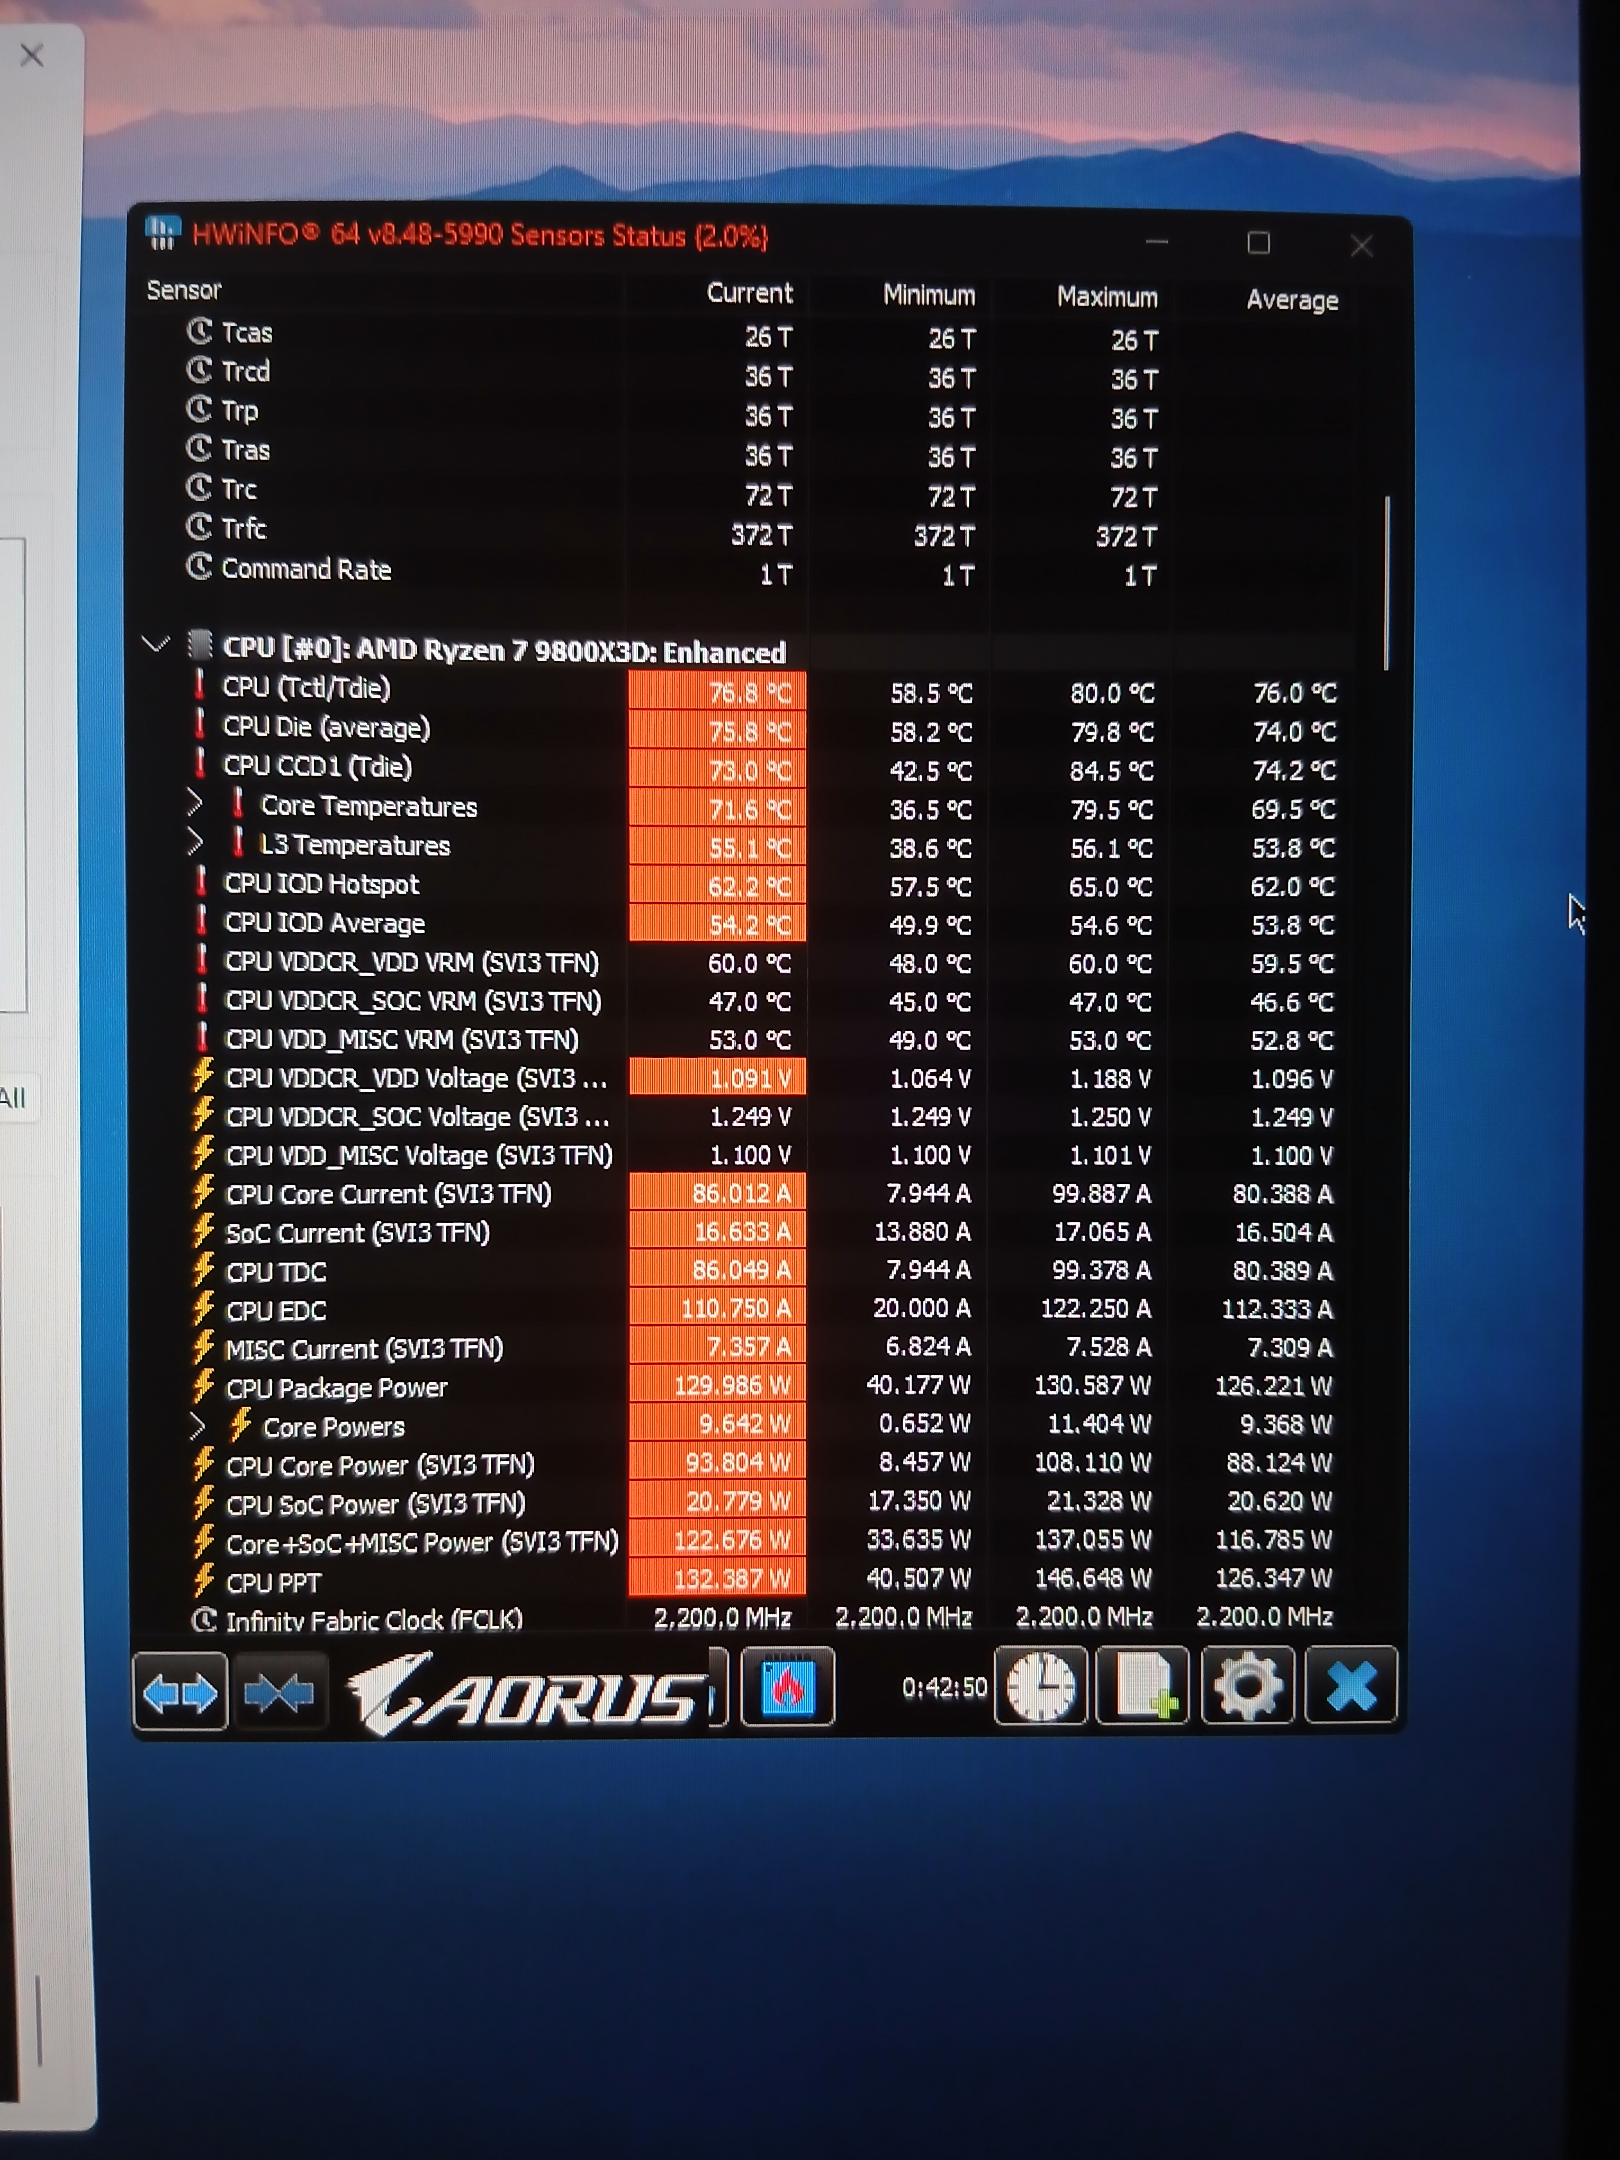This screenshot has height=2160, width=1620.
Task: Click the vertical scrollbar thumb in sensor list
Action: tap(1387, 582)
